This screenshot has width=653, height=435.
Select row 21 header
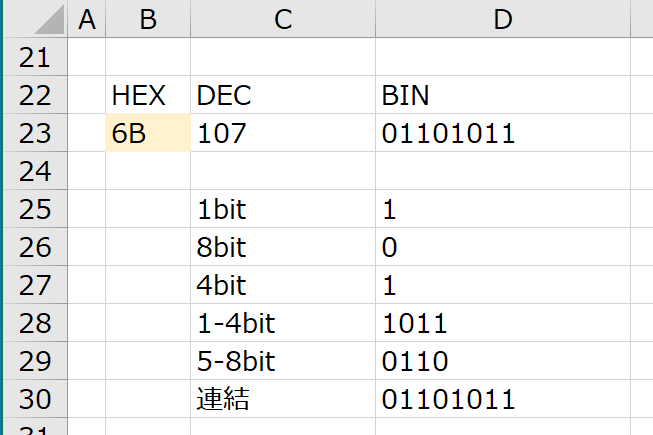pos(36,57)
